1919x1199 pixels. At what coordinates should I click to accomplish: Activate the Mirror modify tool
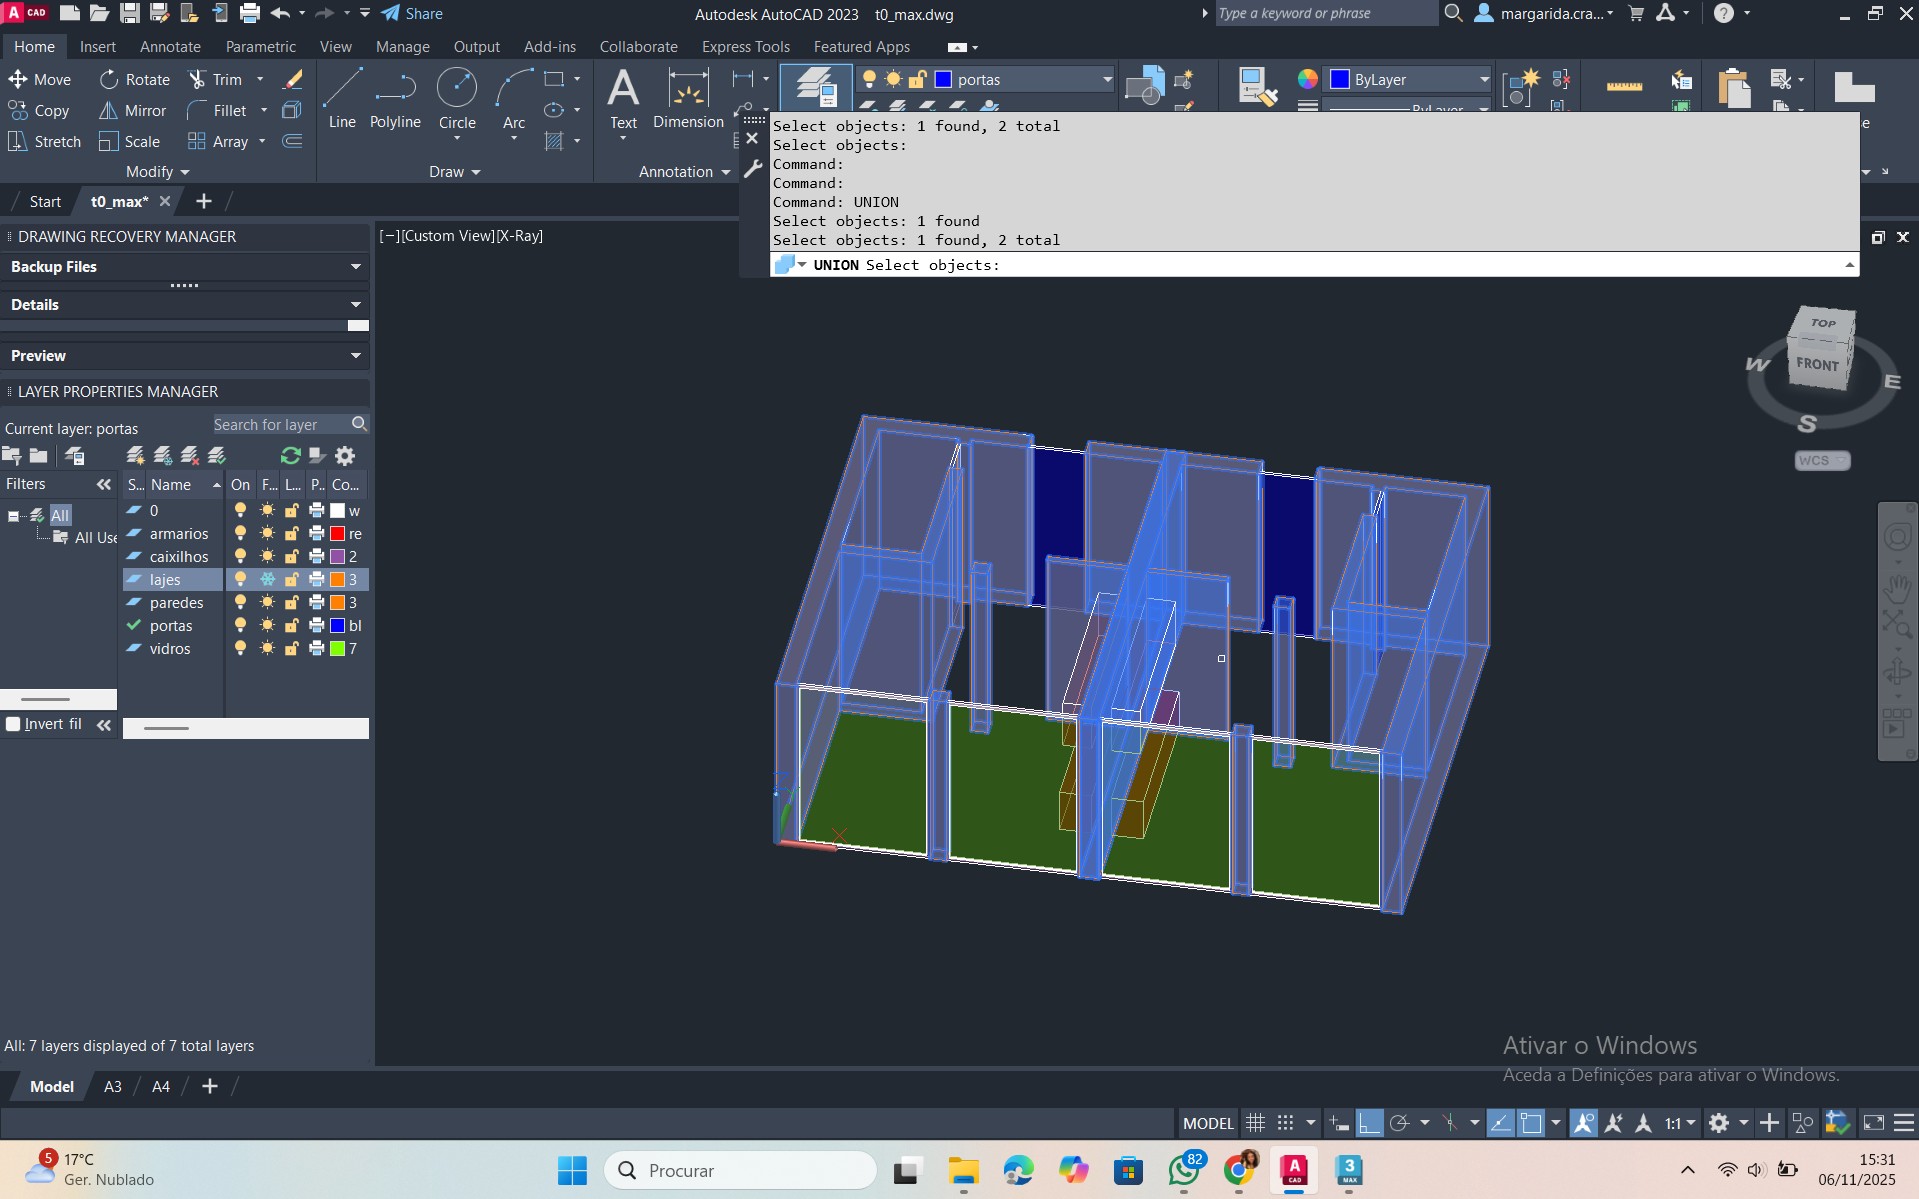click(x=133, y=111)
